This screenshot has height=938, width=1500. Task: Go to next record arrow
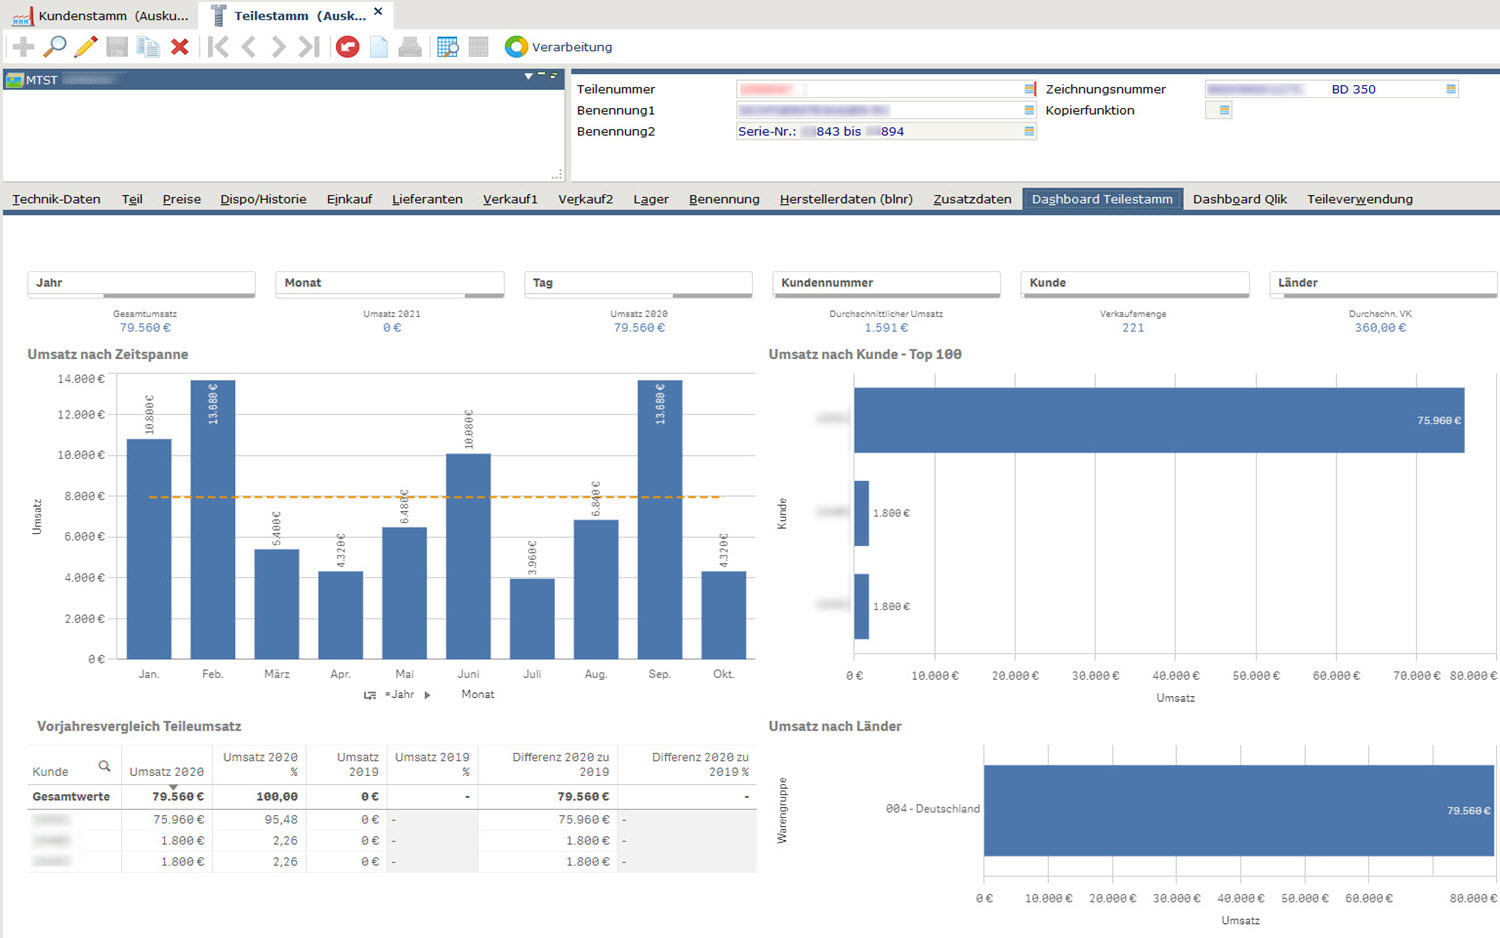[279, 46]
